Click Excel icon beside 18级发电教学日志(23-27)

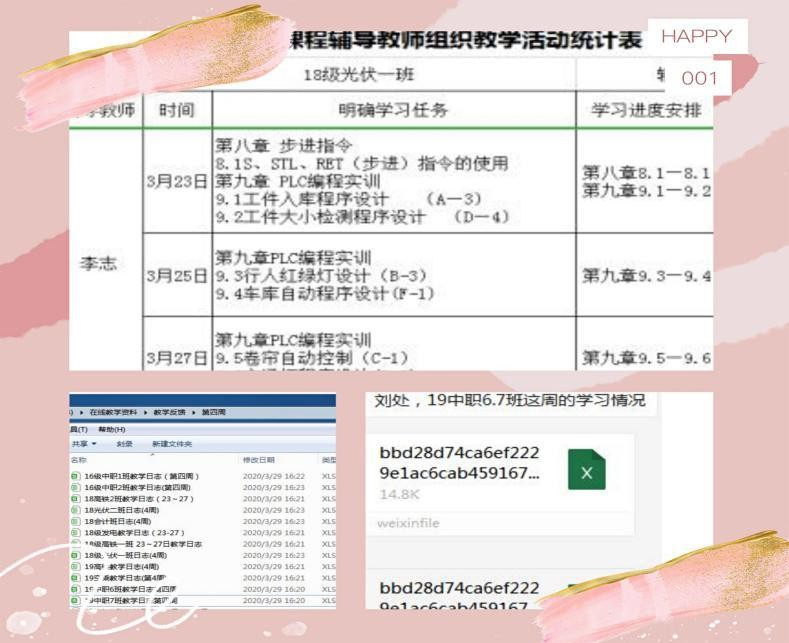76,533
